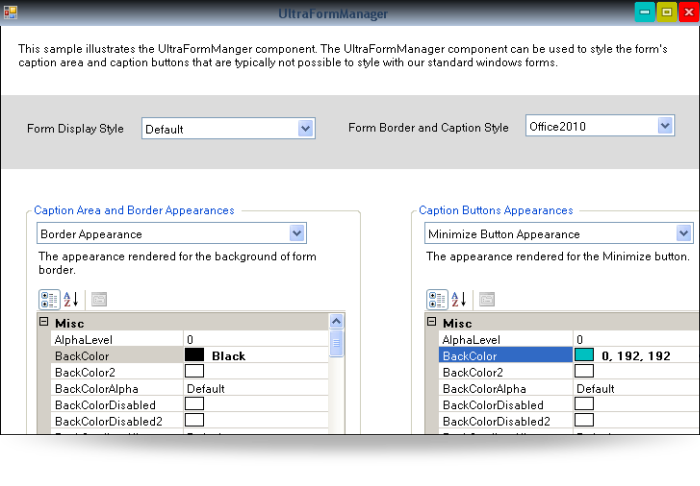Click the Form Border and Caption Style label
The height and width of the screenshot is (486, 700).
tap(428, 128)
